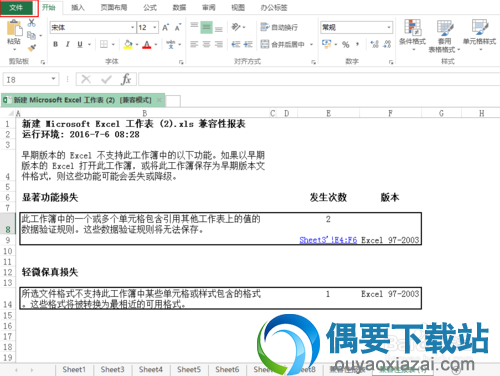Switch to the 页面布局 ribbon tab

(114, 7)
